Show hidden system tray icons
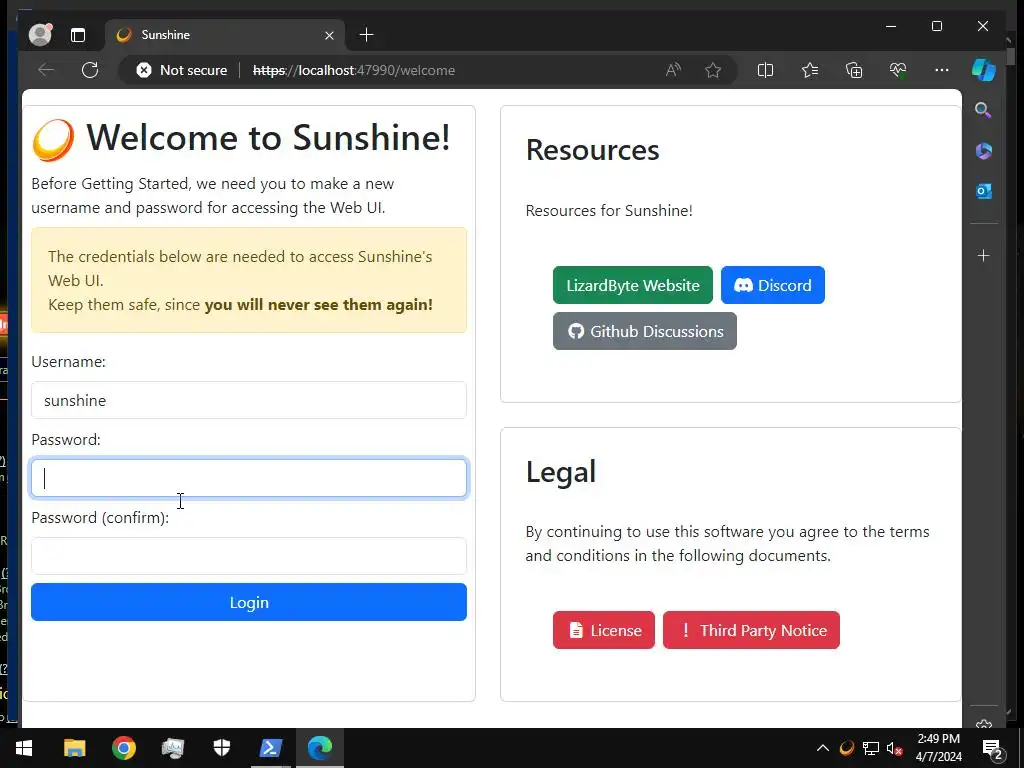The image size is (1024, 768). click(823, 748)
